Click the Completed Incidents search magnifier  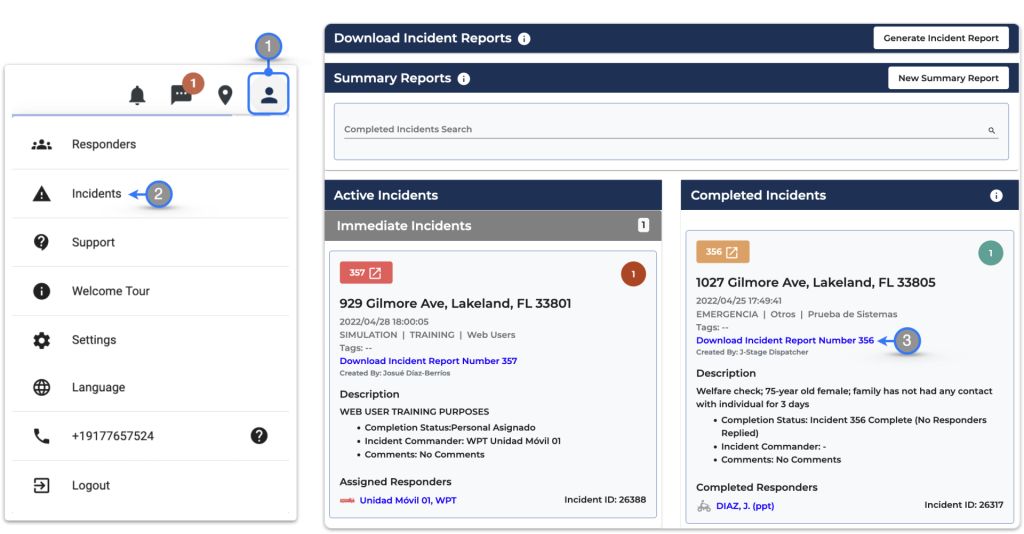pos(991,131)
